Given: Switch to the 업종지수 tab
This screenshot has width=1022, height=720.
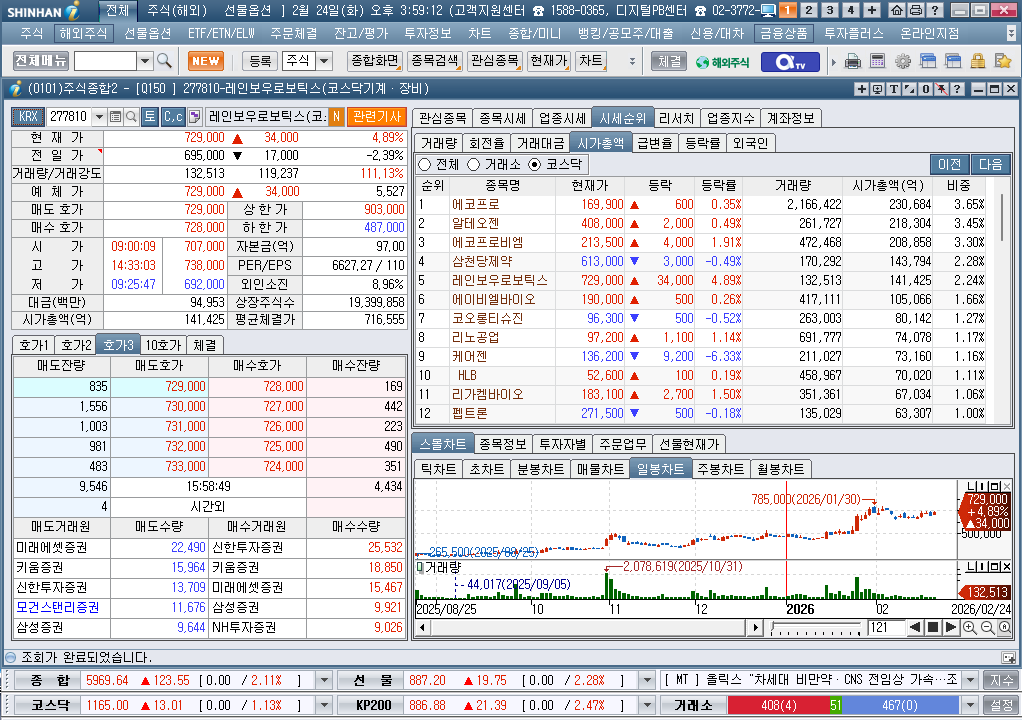Looking at the screenshot, I should point(730,118).
